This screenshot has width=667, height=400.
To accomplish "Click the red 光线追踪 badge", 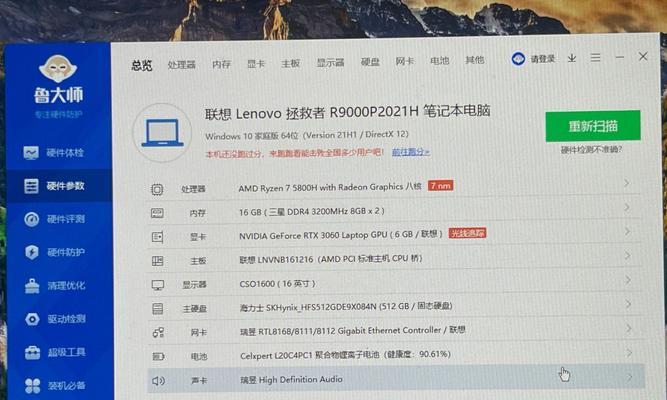I will tap(467, 233).
